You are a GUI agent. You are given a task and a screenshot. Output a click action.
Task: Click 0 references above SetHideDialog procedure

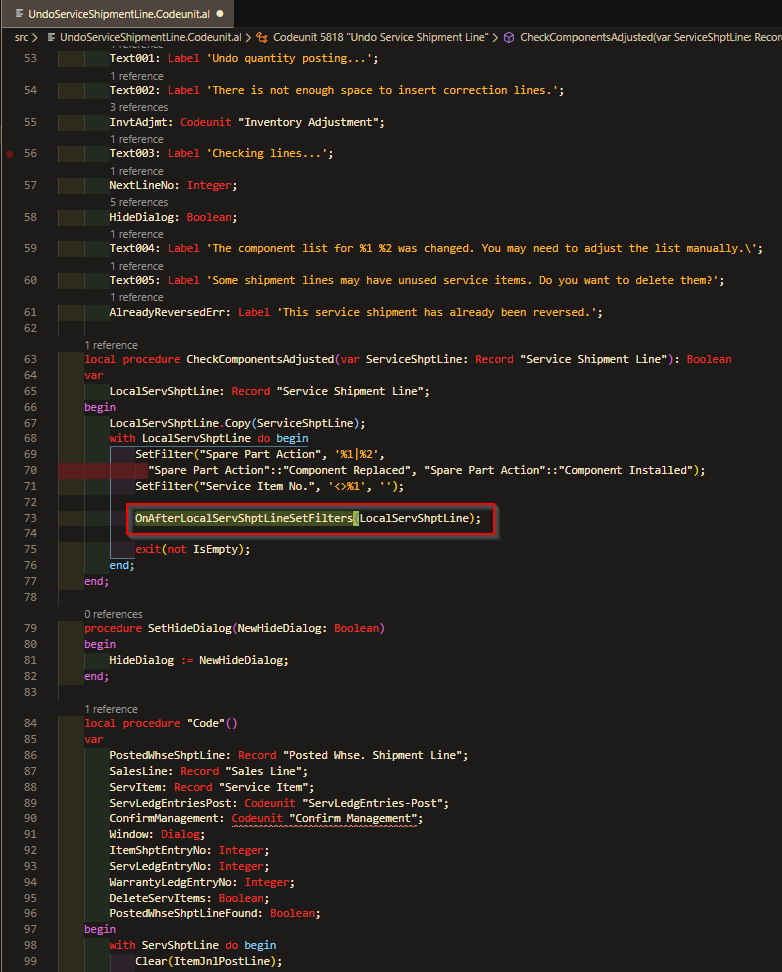click(x=113, y=613)
